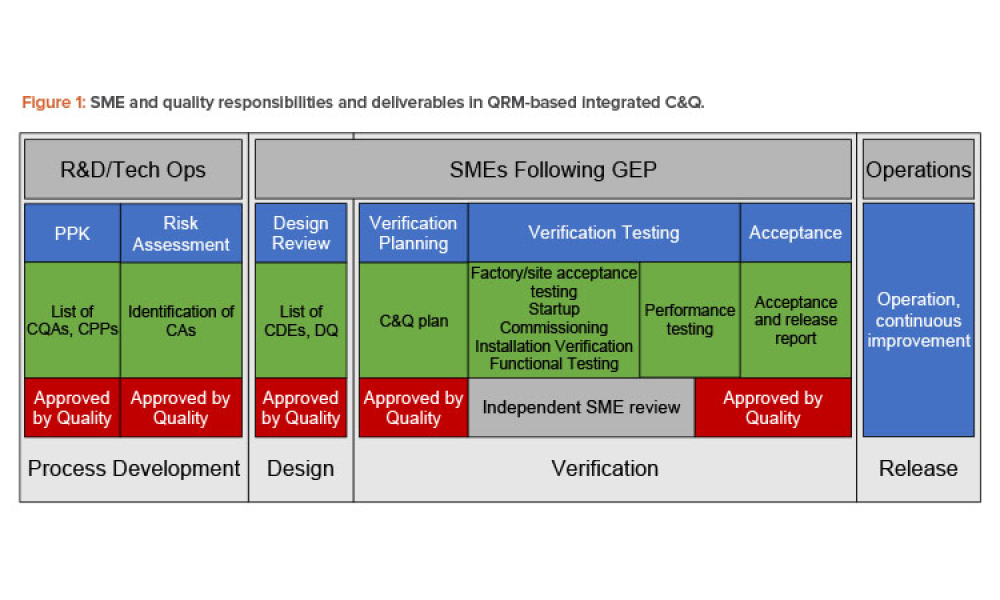Select the Verification Testing block

point(603,232)
